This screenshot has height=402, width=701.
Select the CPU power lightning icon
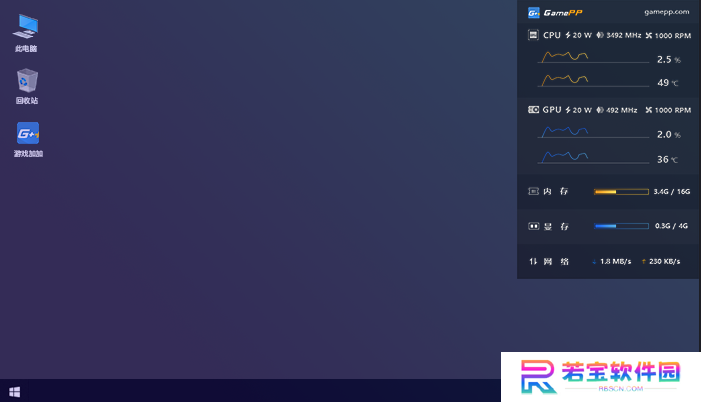(568, 35)
